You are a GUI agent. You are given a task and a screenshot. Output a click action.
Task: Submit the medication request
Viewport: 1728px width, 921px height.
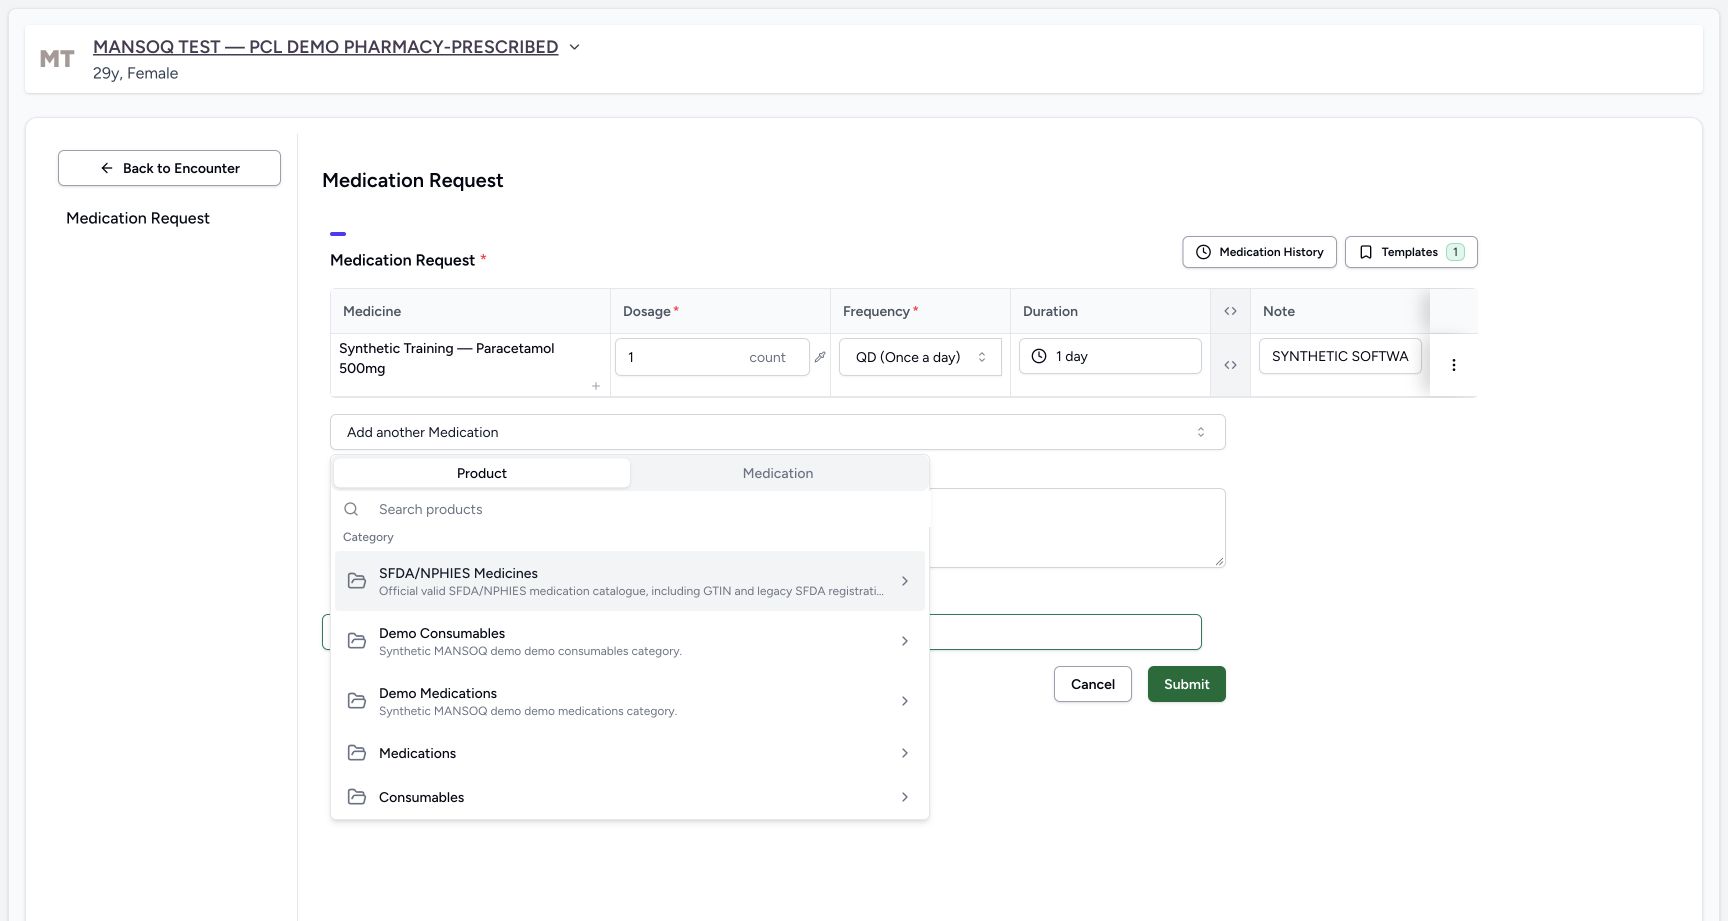(1187, 684)
